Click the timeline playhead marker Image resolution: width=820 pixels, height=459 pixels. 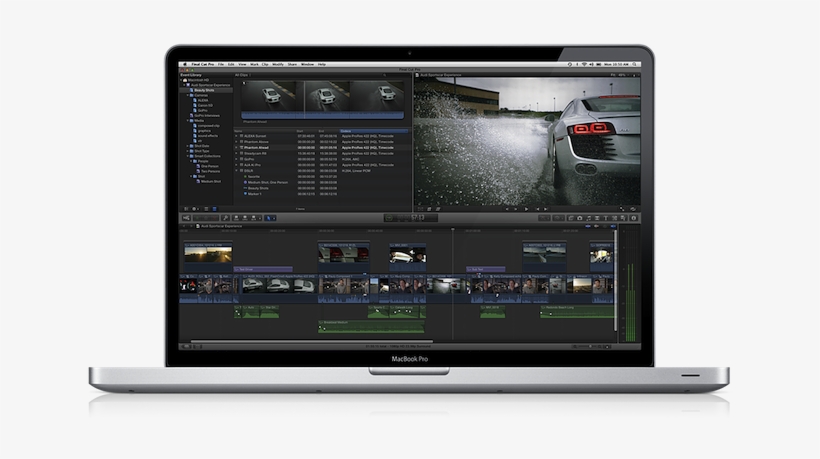pos(452,230)
